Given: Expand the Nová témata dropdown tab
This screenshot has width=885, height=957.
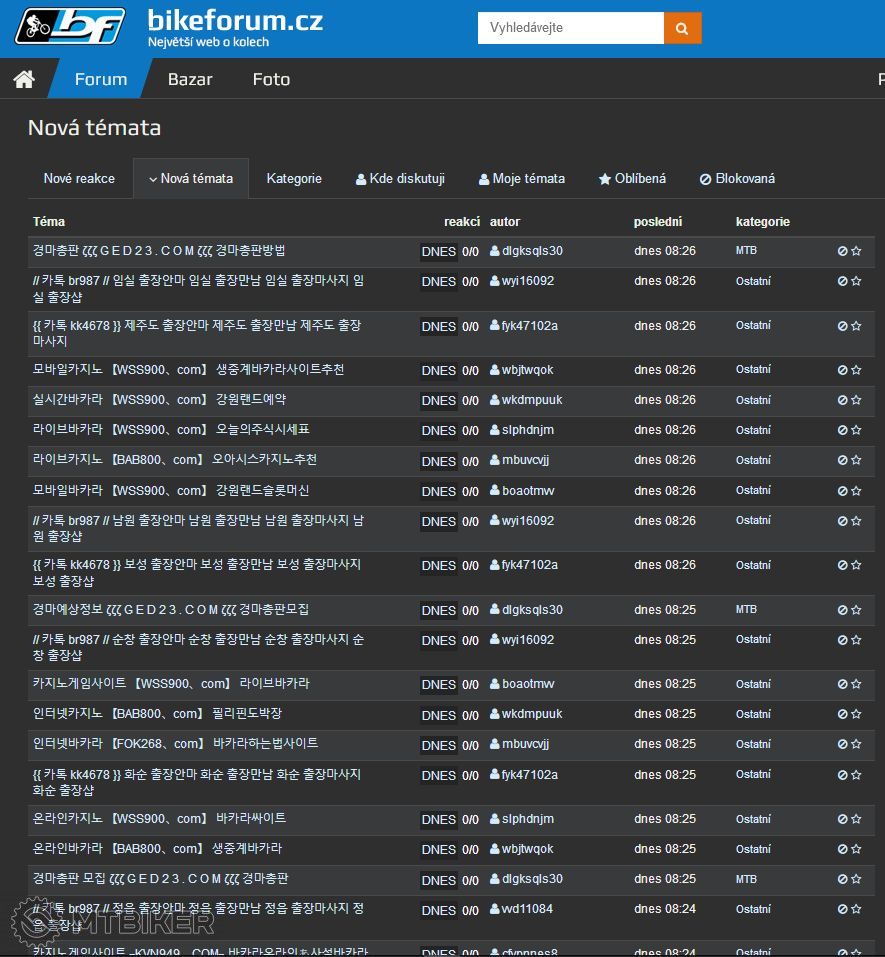Looking at the screenshot, I should (191, 179).
